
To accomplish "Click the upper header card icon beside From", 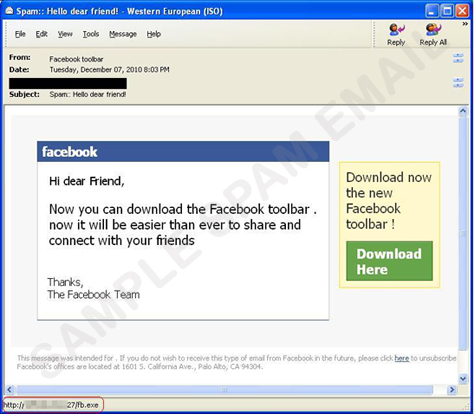I will 458,58.
